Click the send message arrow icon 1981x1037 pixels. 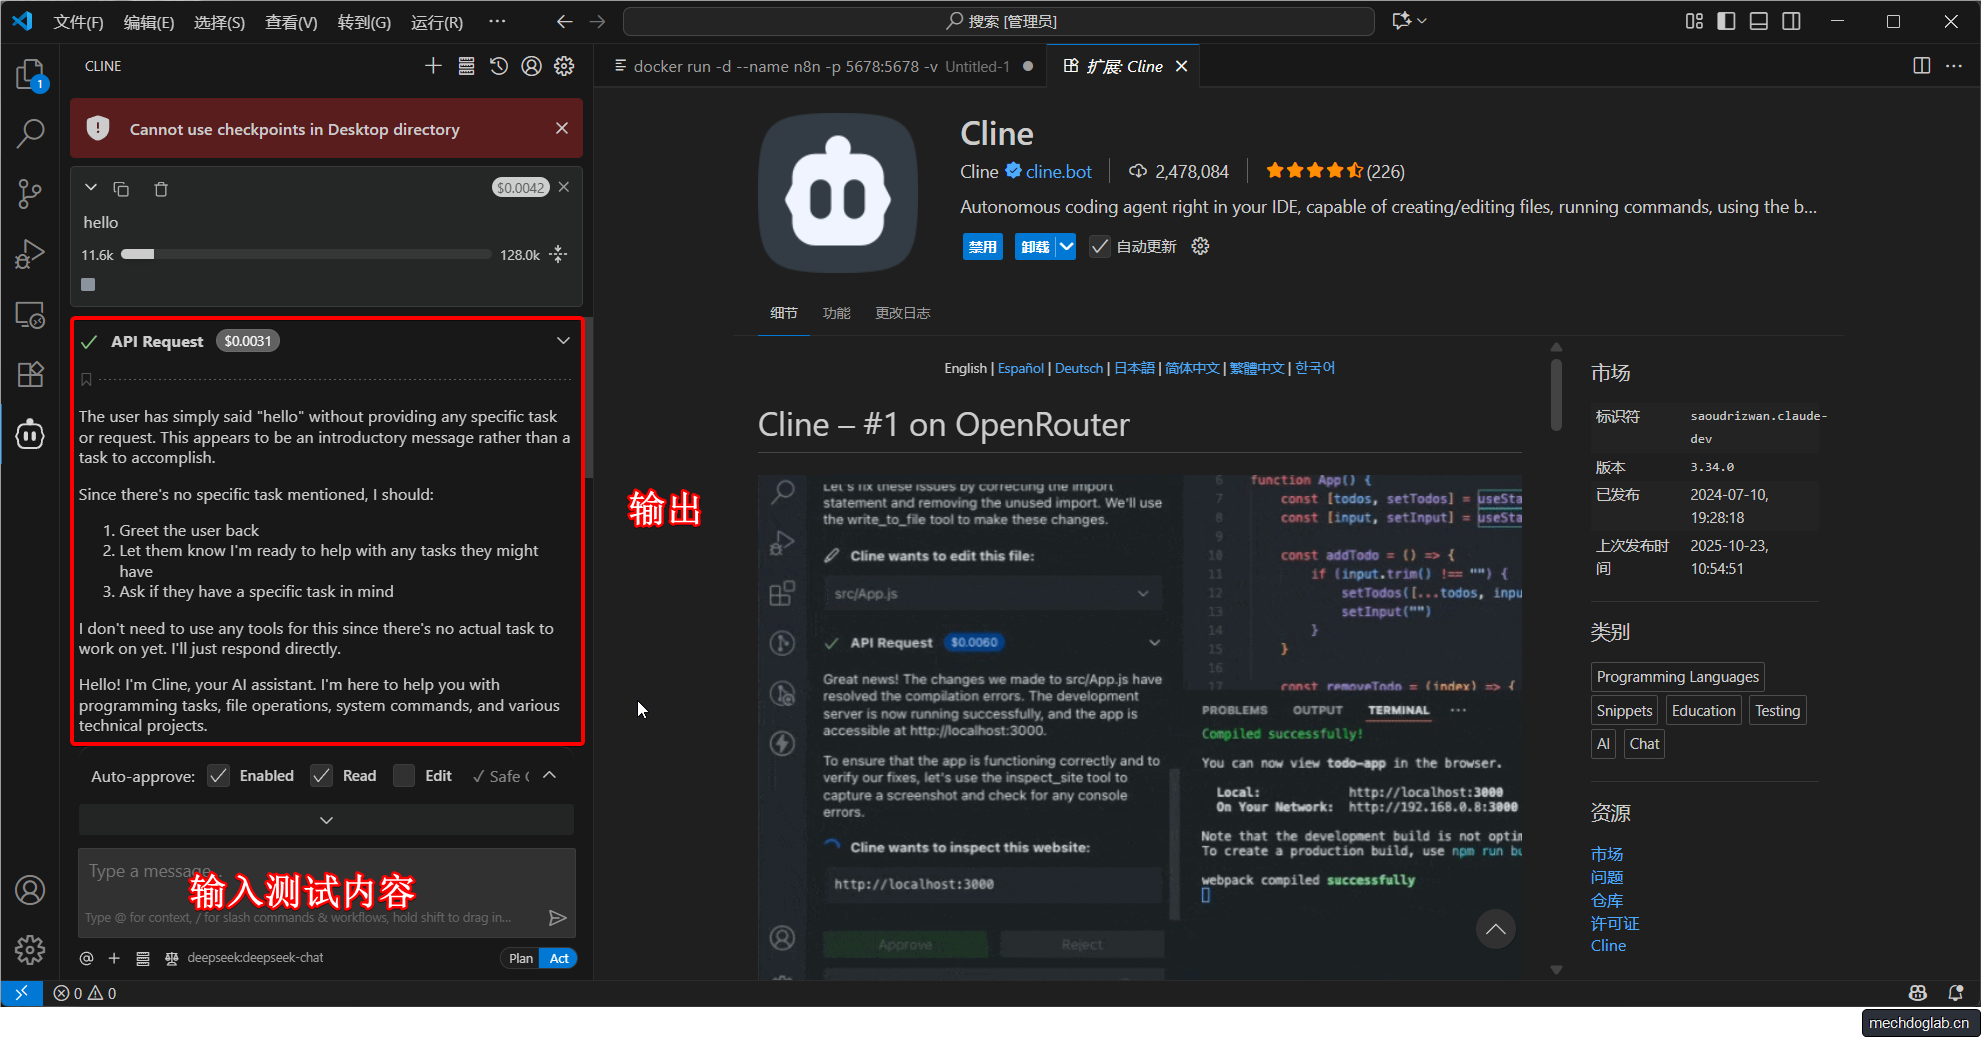coord(557,917)
